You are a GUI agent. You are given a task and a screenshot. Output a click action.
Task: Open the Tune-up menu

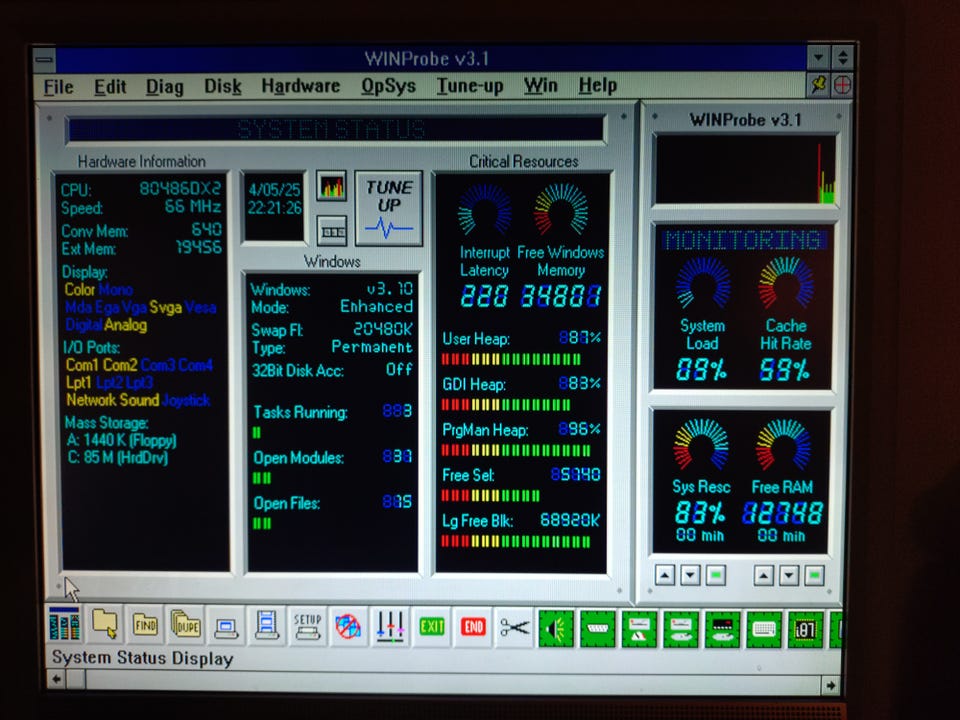(x=470, y=86)
